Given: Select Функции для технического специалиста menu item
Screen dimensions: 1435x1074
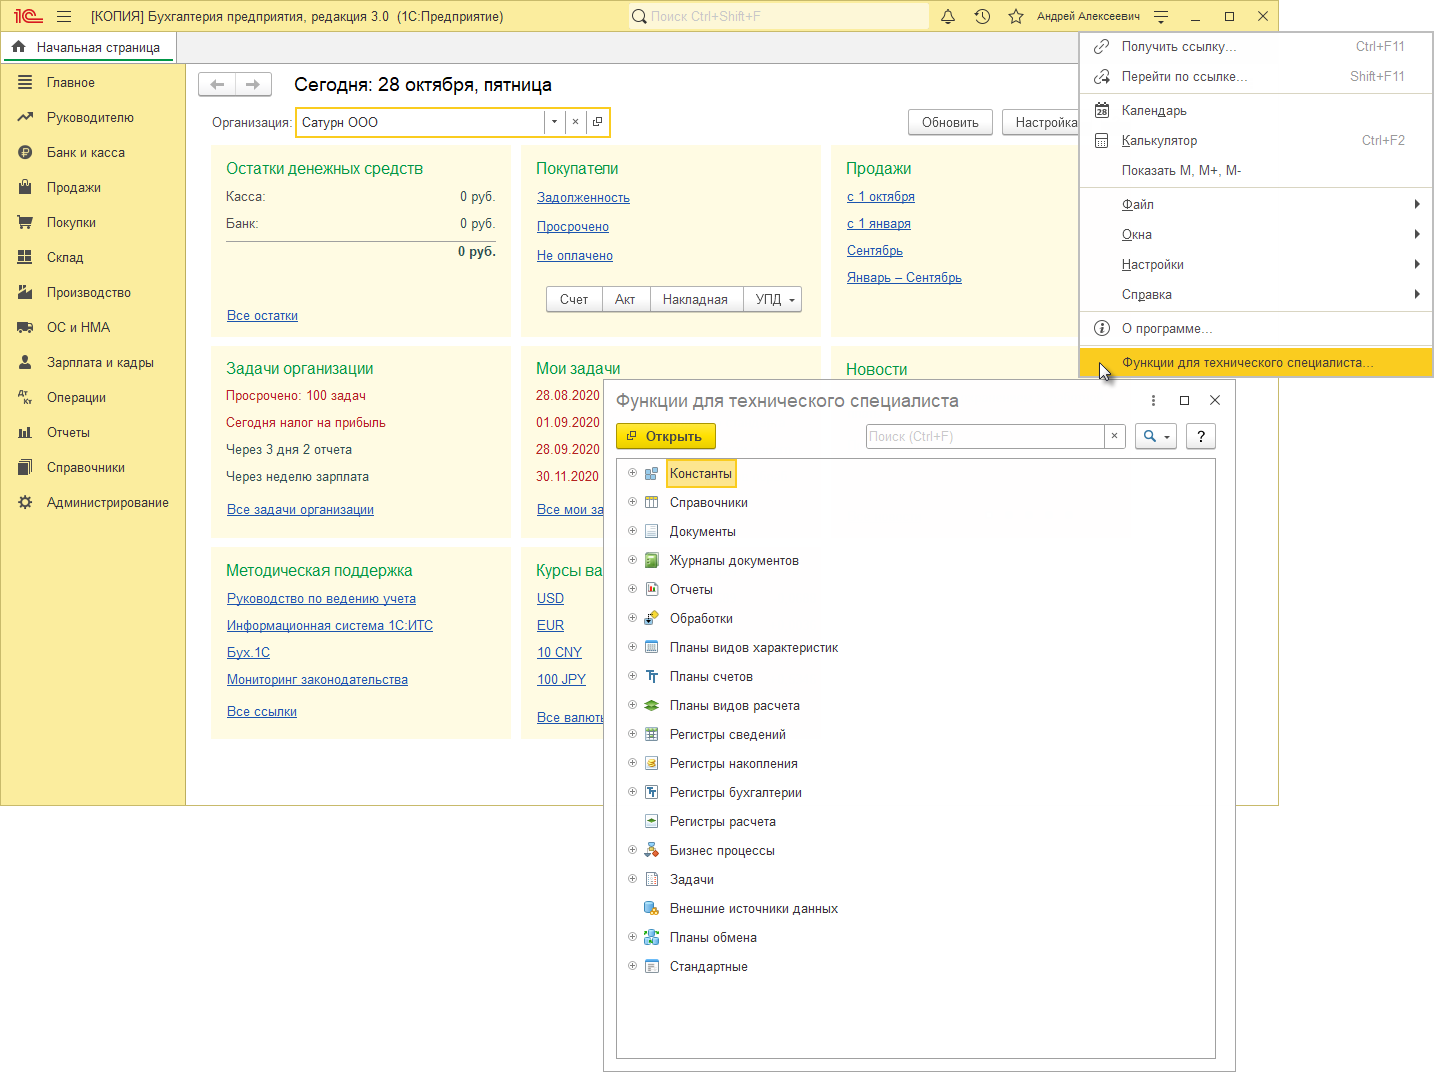Looking at the screenshot, I should (x=1256, y=362).
